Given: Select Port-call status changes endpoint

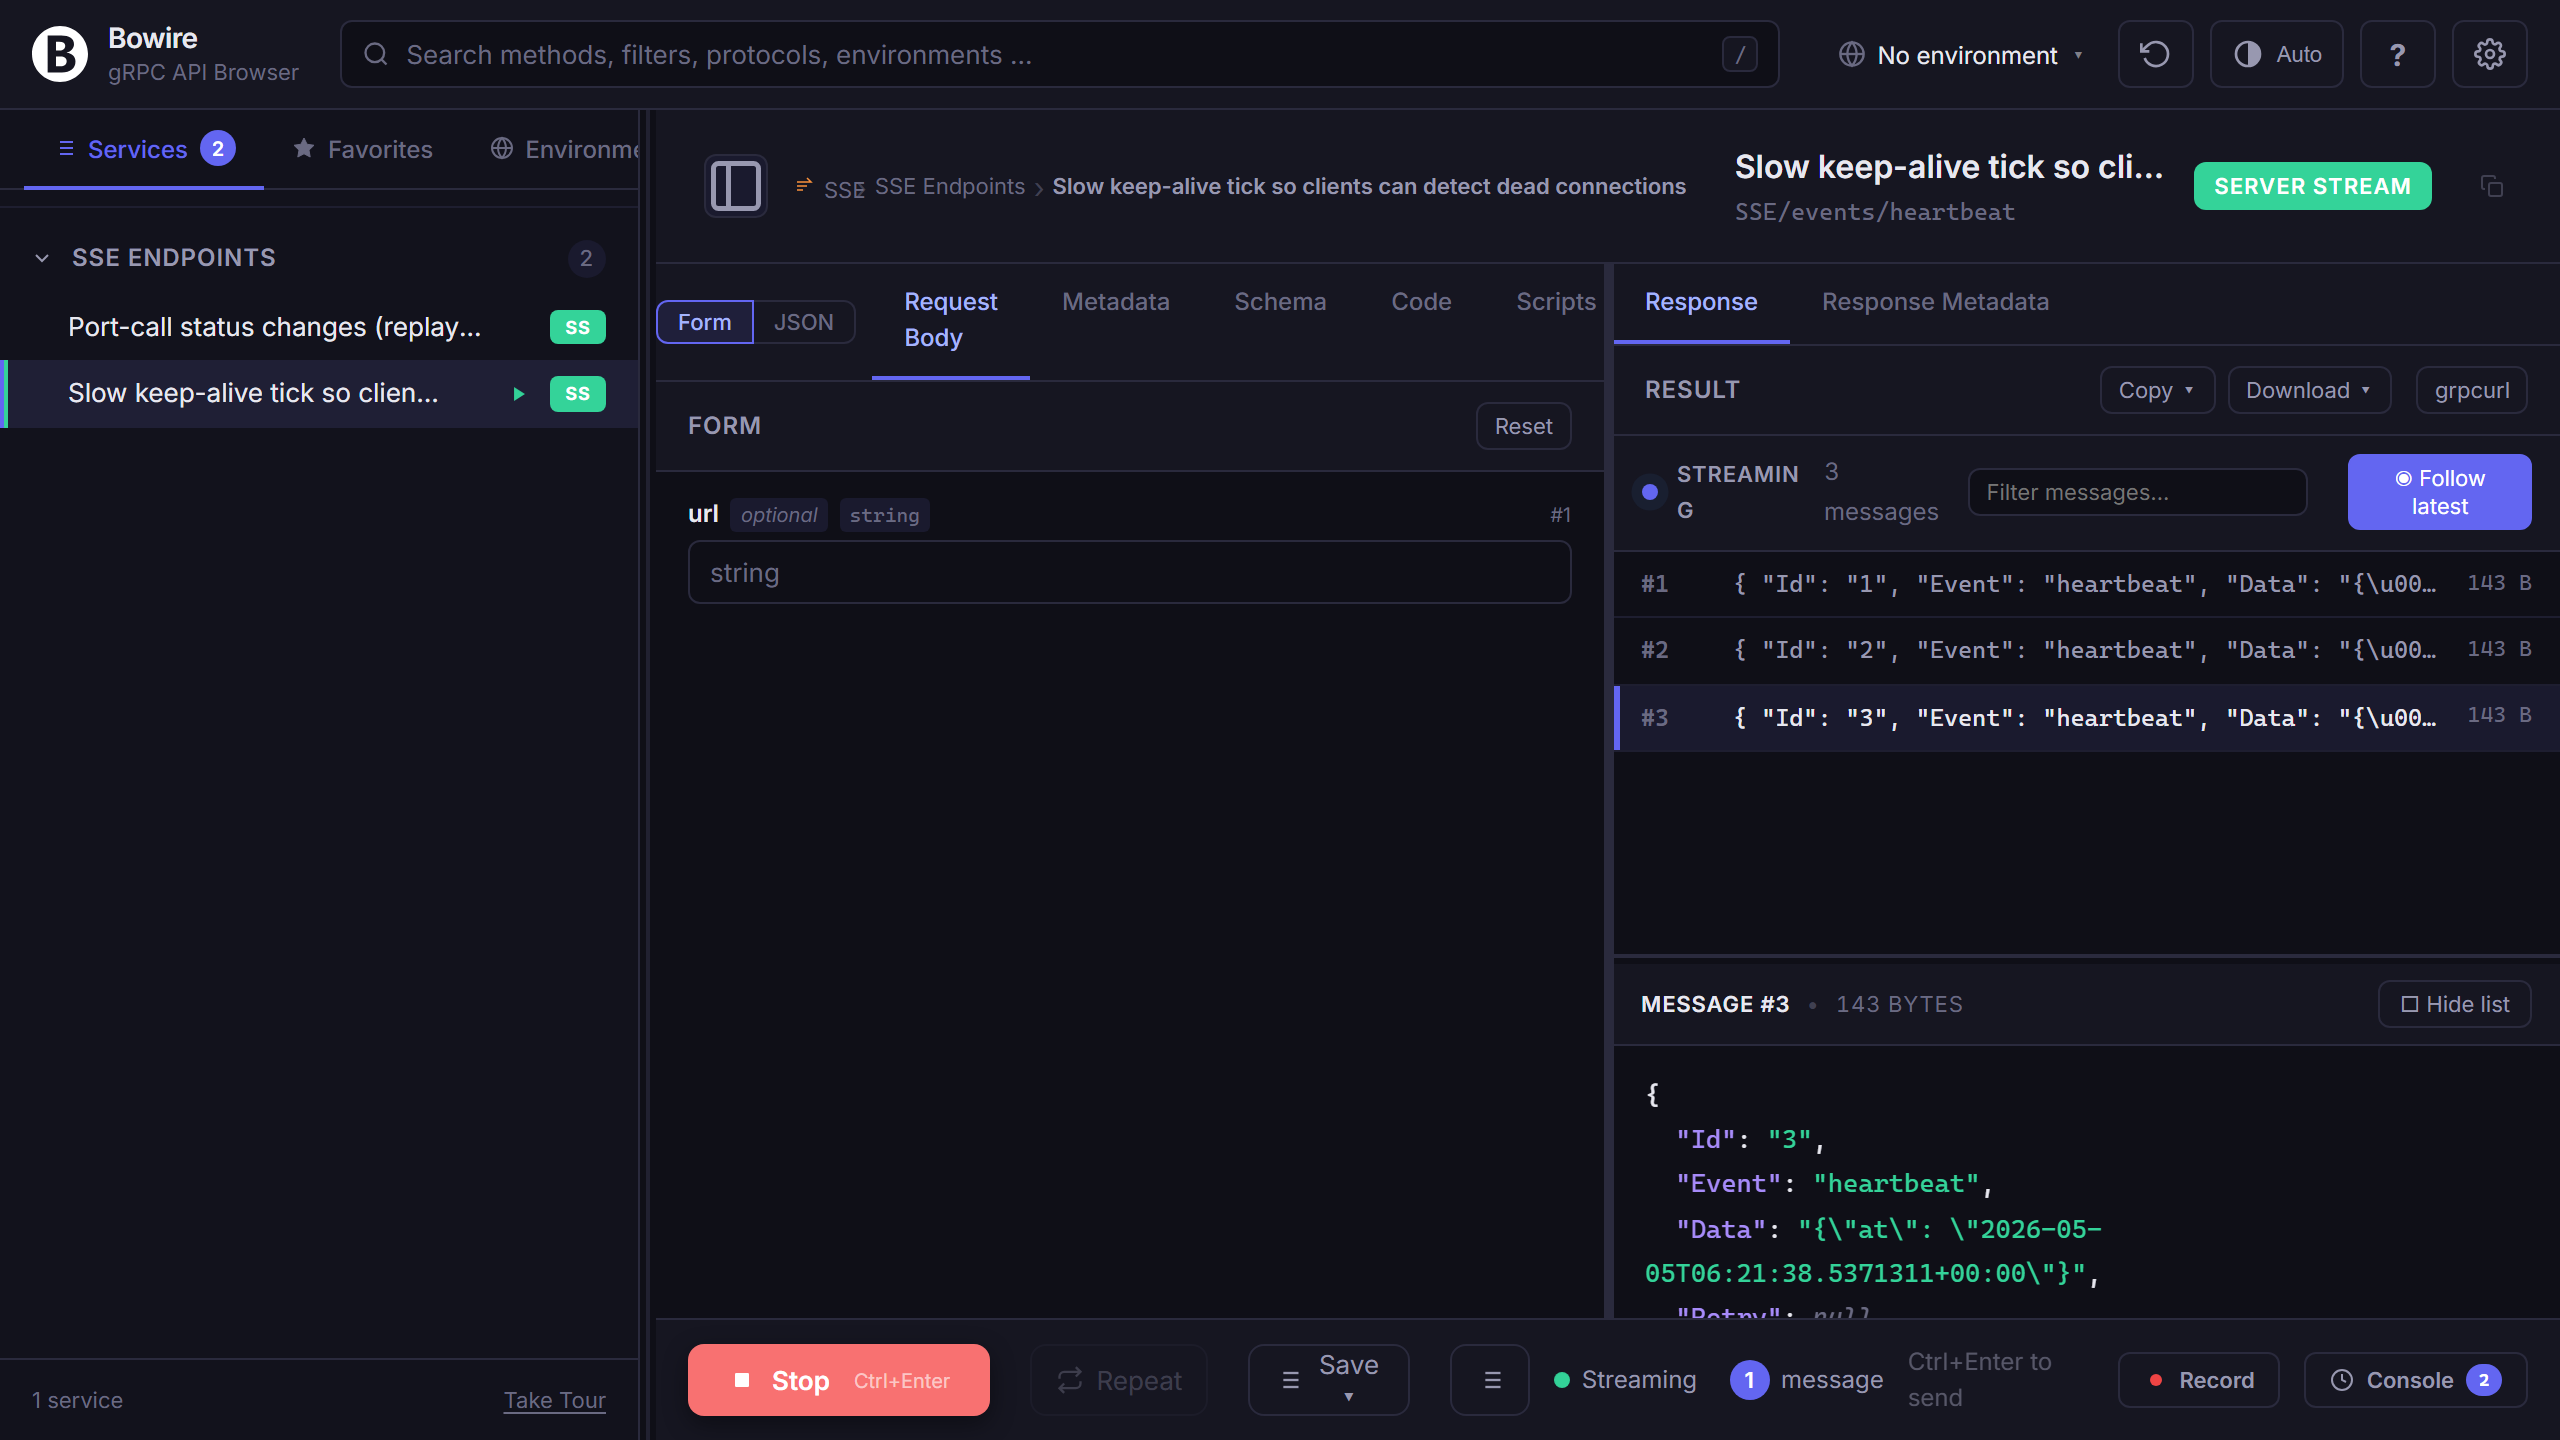Looking at the screenshot, I should click(x=320, y=327).
